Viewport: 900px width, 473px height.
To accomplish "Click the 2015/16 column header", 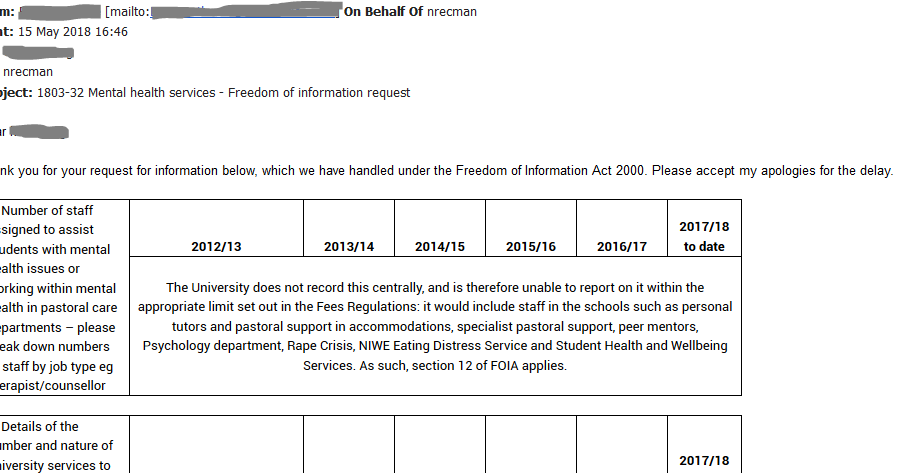I will click(531, 246).
